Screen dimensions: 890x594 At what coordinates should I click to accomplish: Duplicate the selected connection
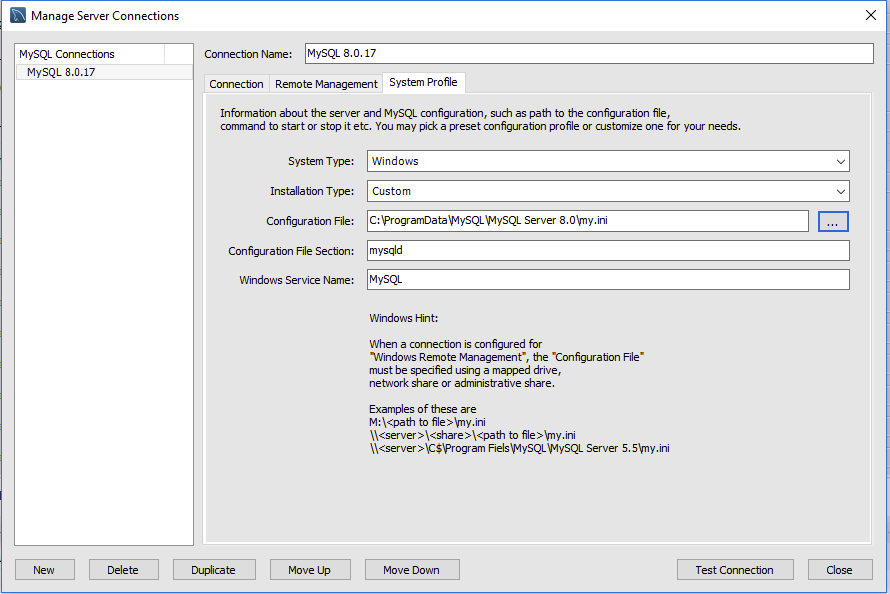(213, 570)
